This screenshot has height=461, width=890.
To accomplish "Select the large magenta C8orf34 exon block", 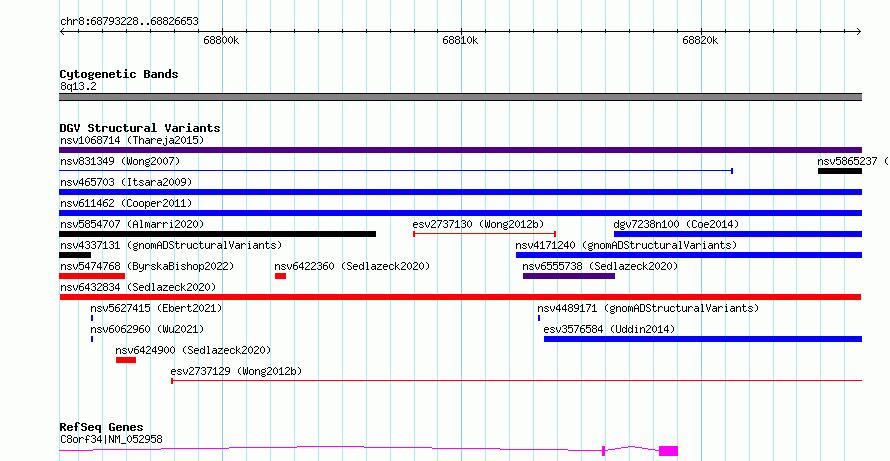I will tap(669, 451).
